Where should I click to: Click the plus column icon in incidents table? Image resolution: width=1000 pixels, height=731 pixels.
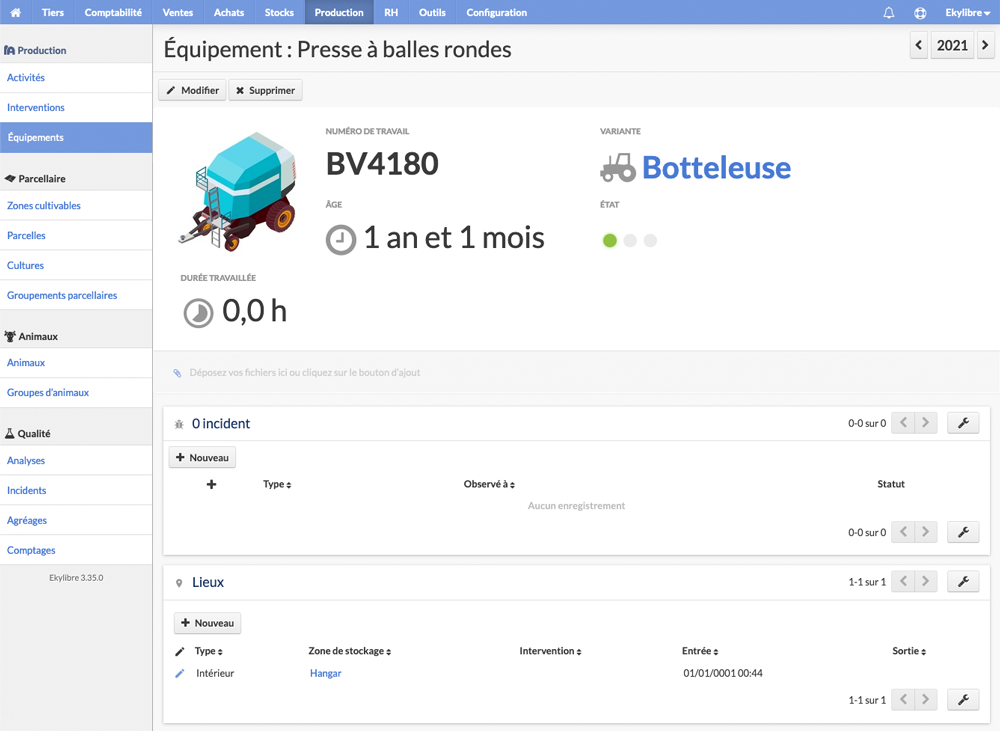click(x=212, y=484)
